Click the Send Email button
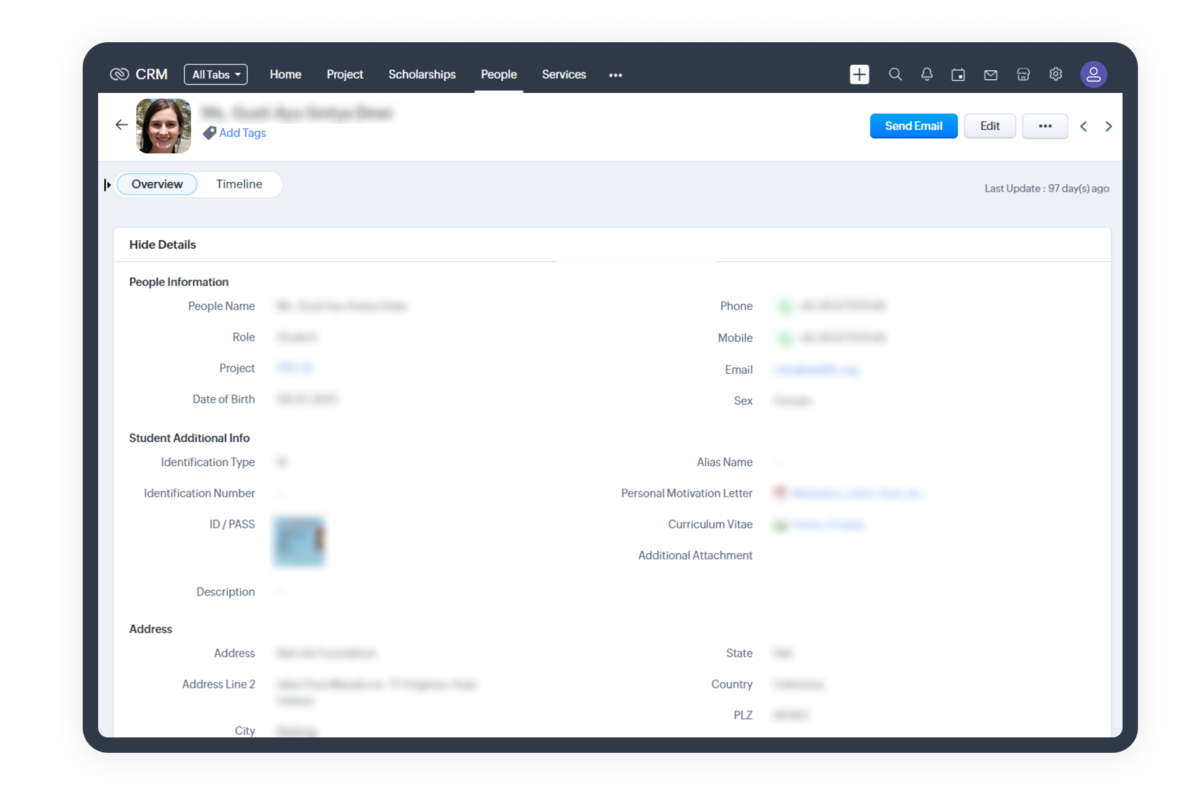The height and width of the screenshot is (799, 1199). (913, 126)
